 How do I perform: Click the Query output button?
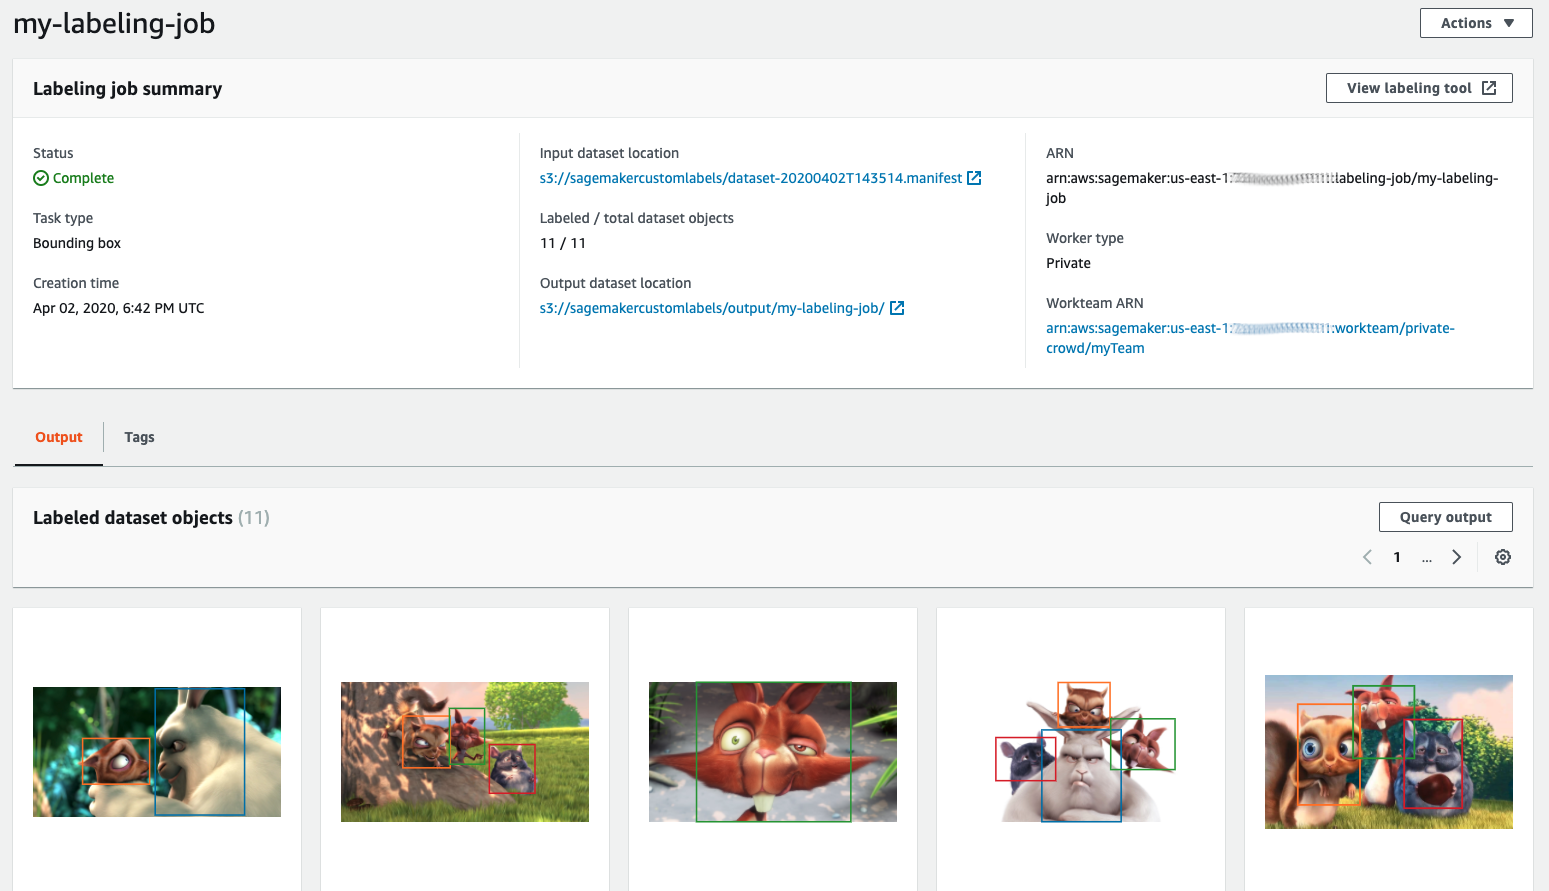(x=1445, y=517)
